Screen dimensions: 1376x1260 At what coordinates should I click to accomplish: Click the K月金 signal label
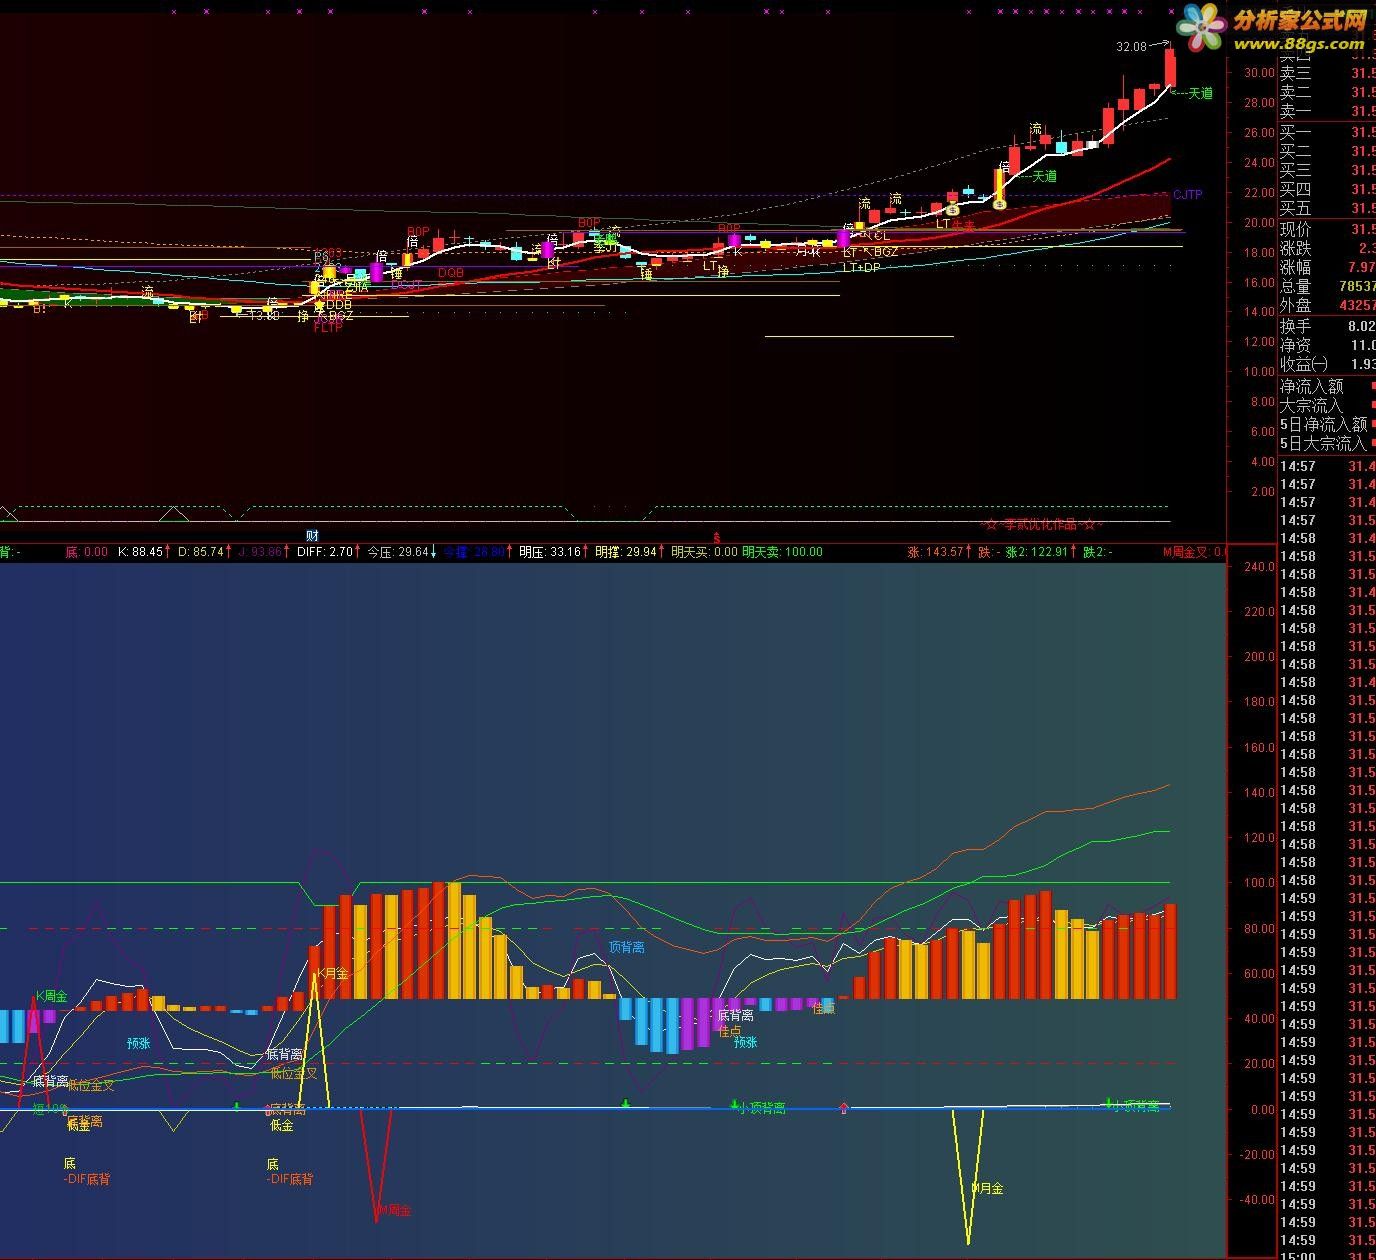tap(333, 973)
